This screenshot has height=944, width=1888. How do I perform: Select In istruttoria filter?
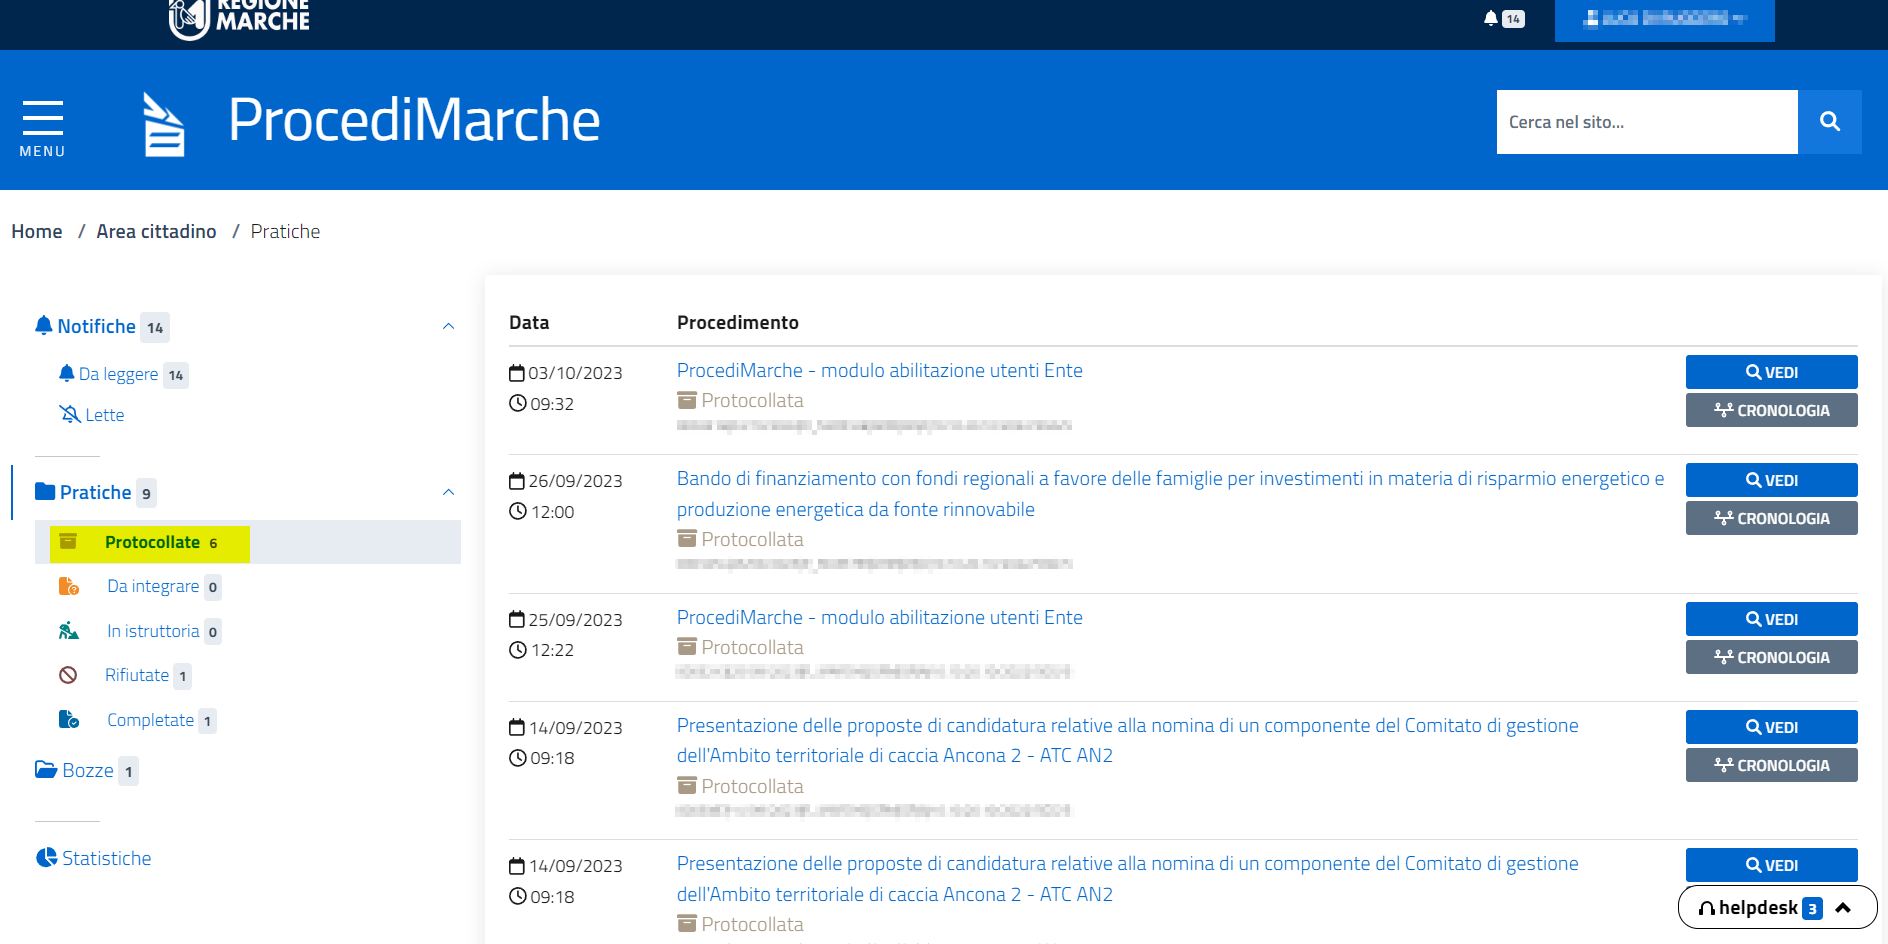click(x=153, y=631)
